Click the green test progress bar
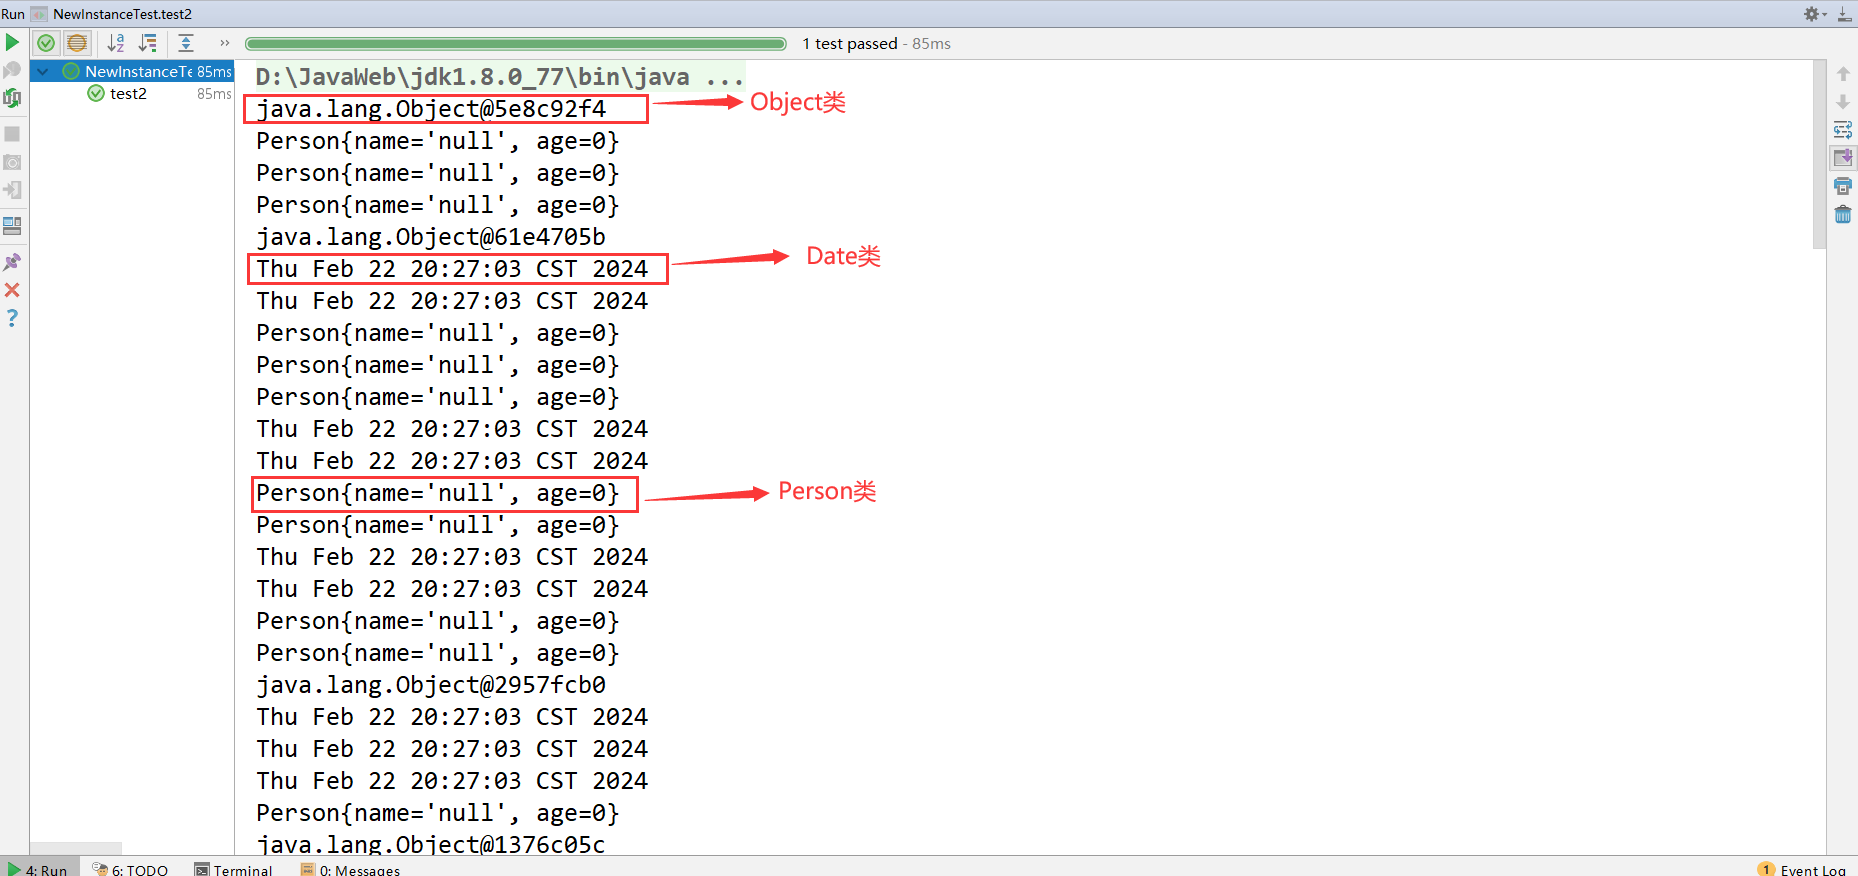The width and height of the screenshot is (1858, 876). click(x=516, y=43)
